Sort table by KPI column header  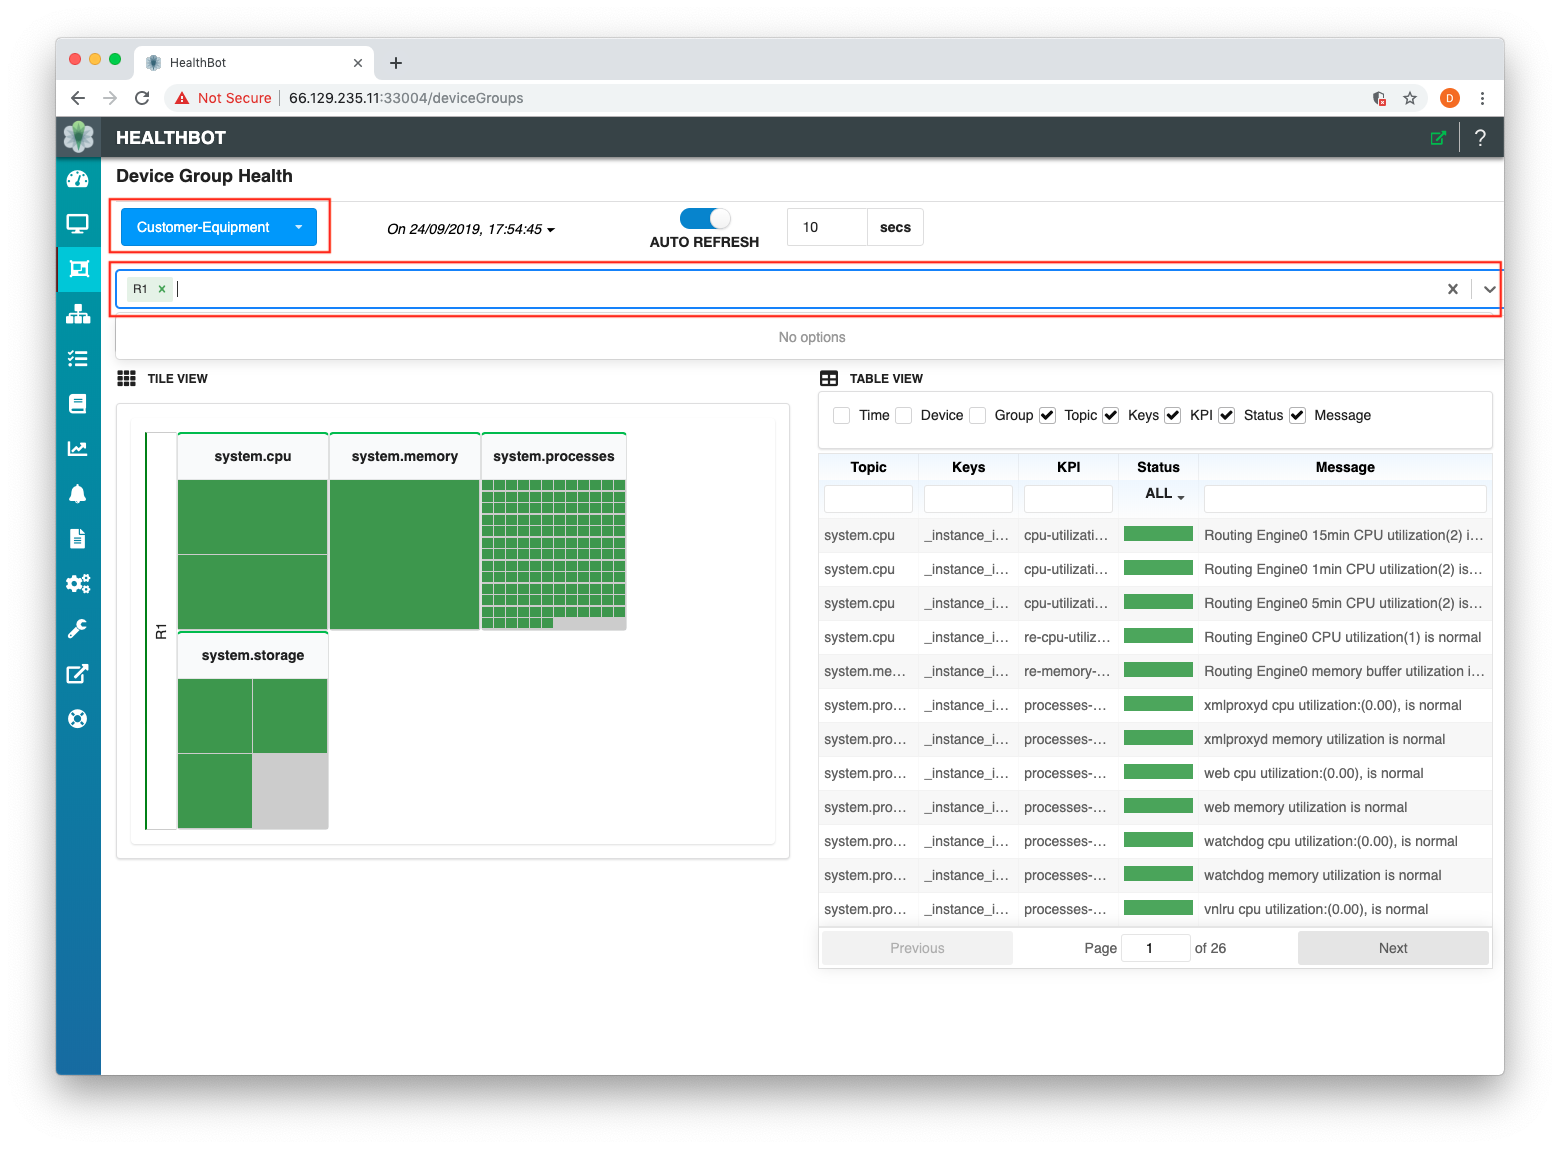(x=1069, y=467)
